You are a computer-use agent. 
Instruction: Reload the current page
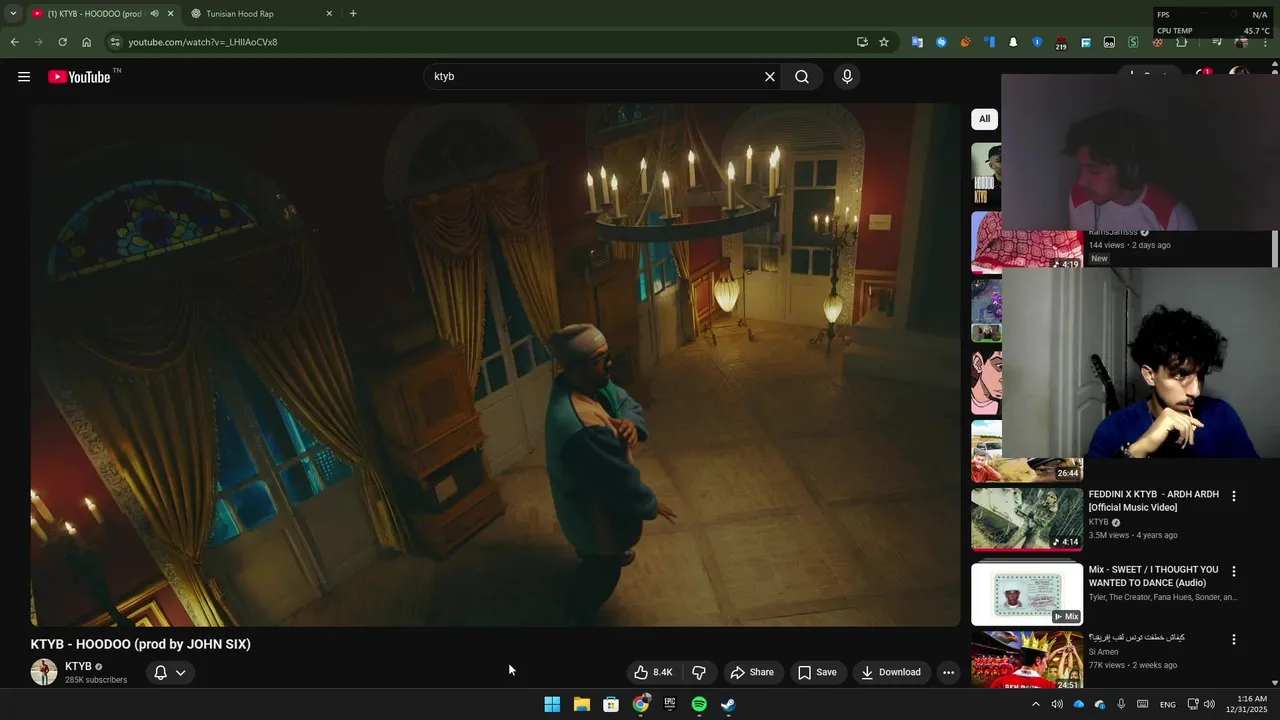(62, 42)
